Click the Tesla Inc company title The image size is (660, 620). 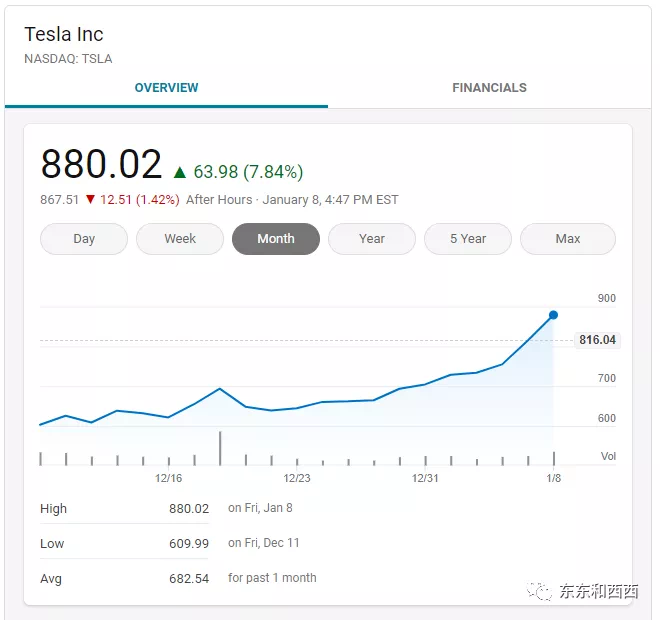(64, 35)
